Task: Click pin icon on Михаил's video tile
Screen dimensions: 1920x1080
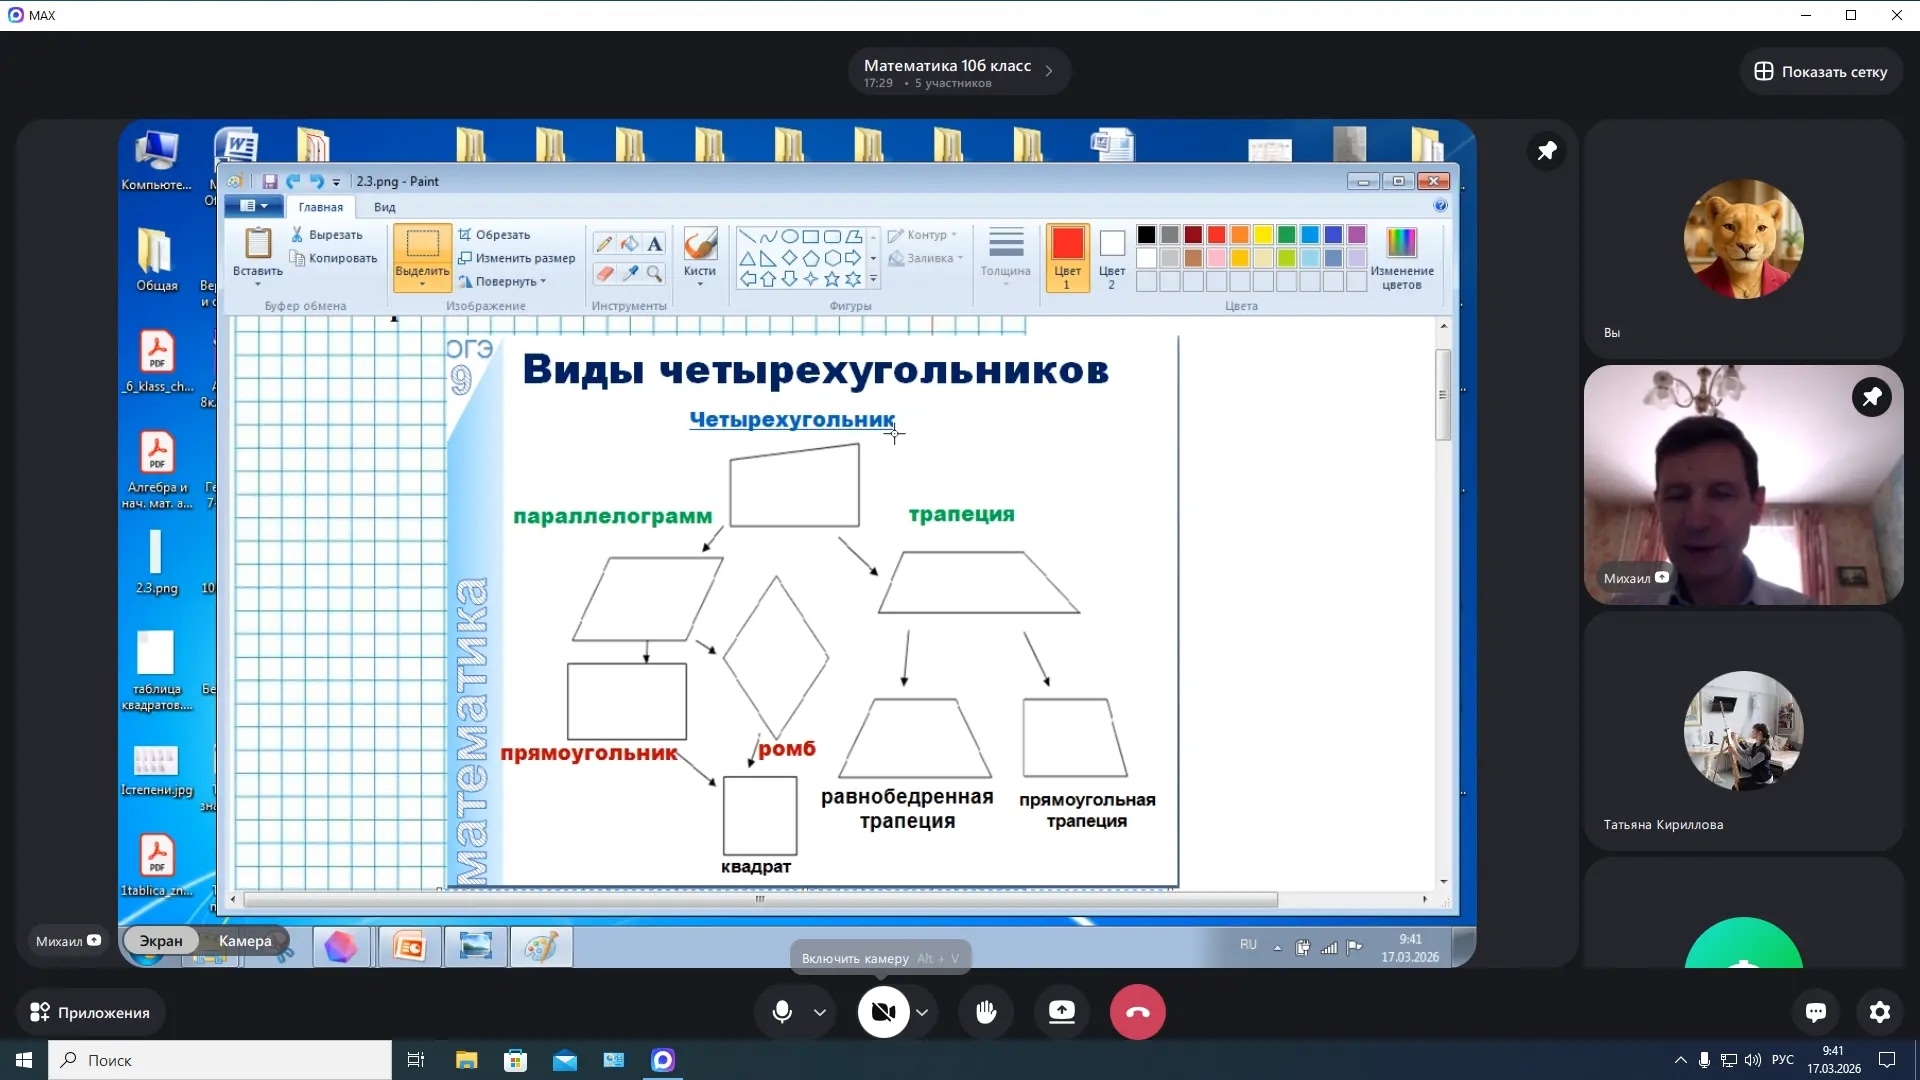Action: (1871, 397)
